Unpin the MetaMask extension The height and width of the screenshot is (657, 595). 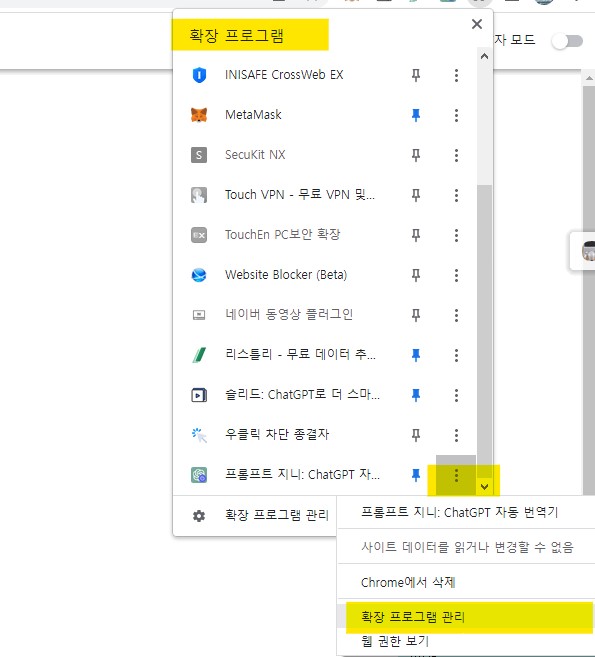point(416,115)
